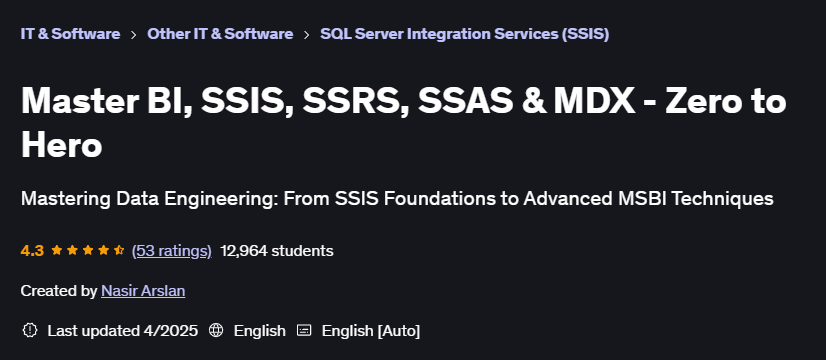
Task: Click the English [Auto] captions label
Action: click(x=371, y=331)
